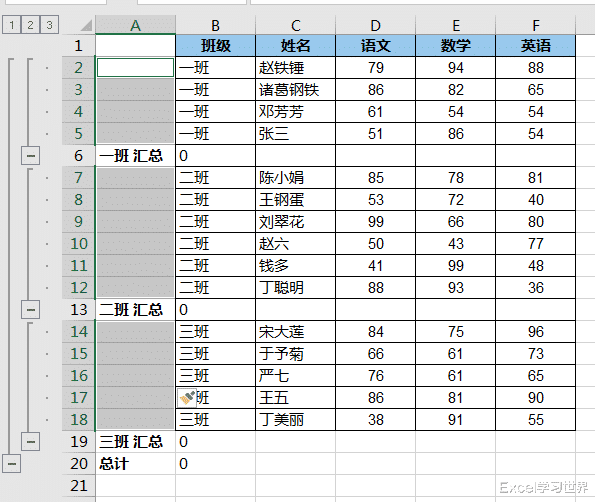595x502 pixels.
Task: Collapse the 总计 outline group
Action: [x=11, y=464]
